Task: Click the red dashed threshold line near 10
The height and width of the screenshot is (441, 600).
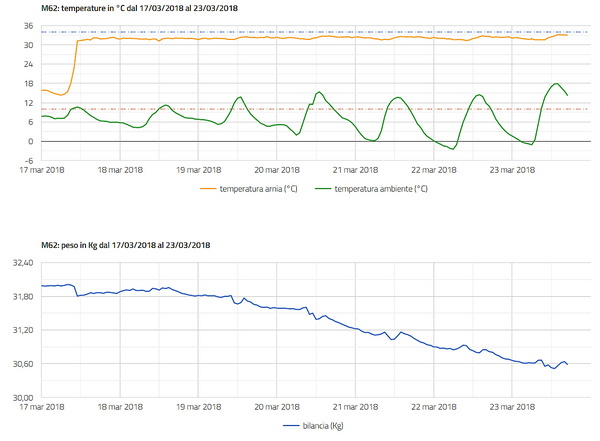Action: 300,109
